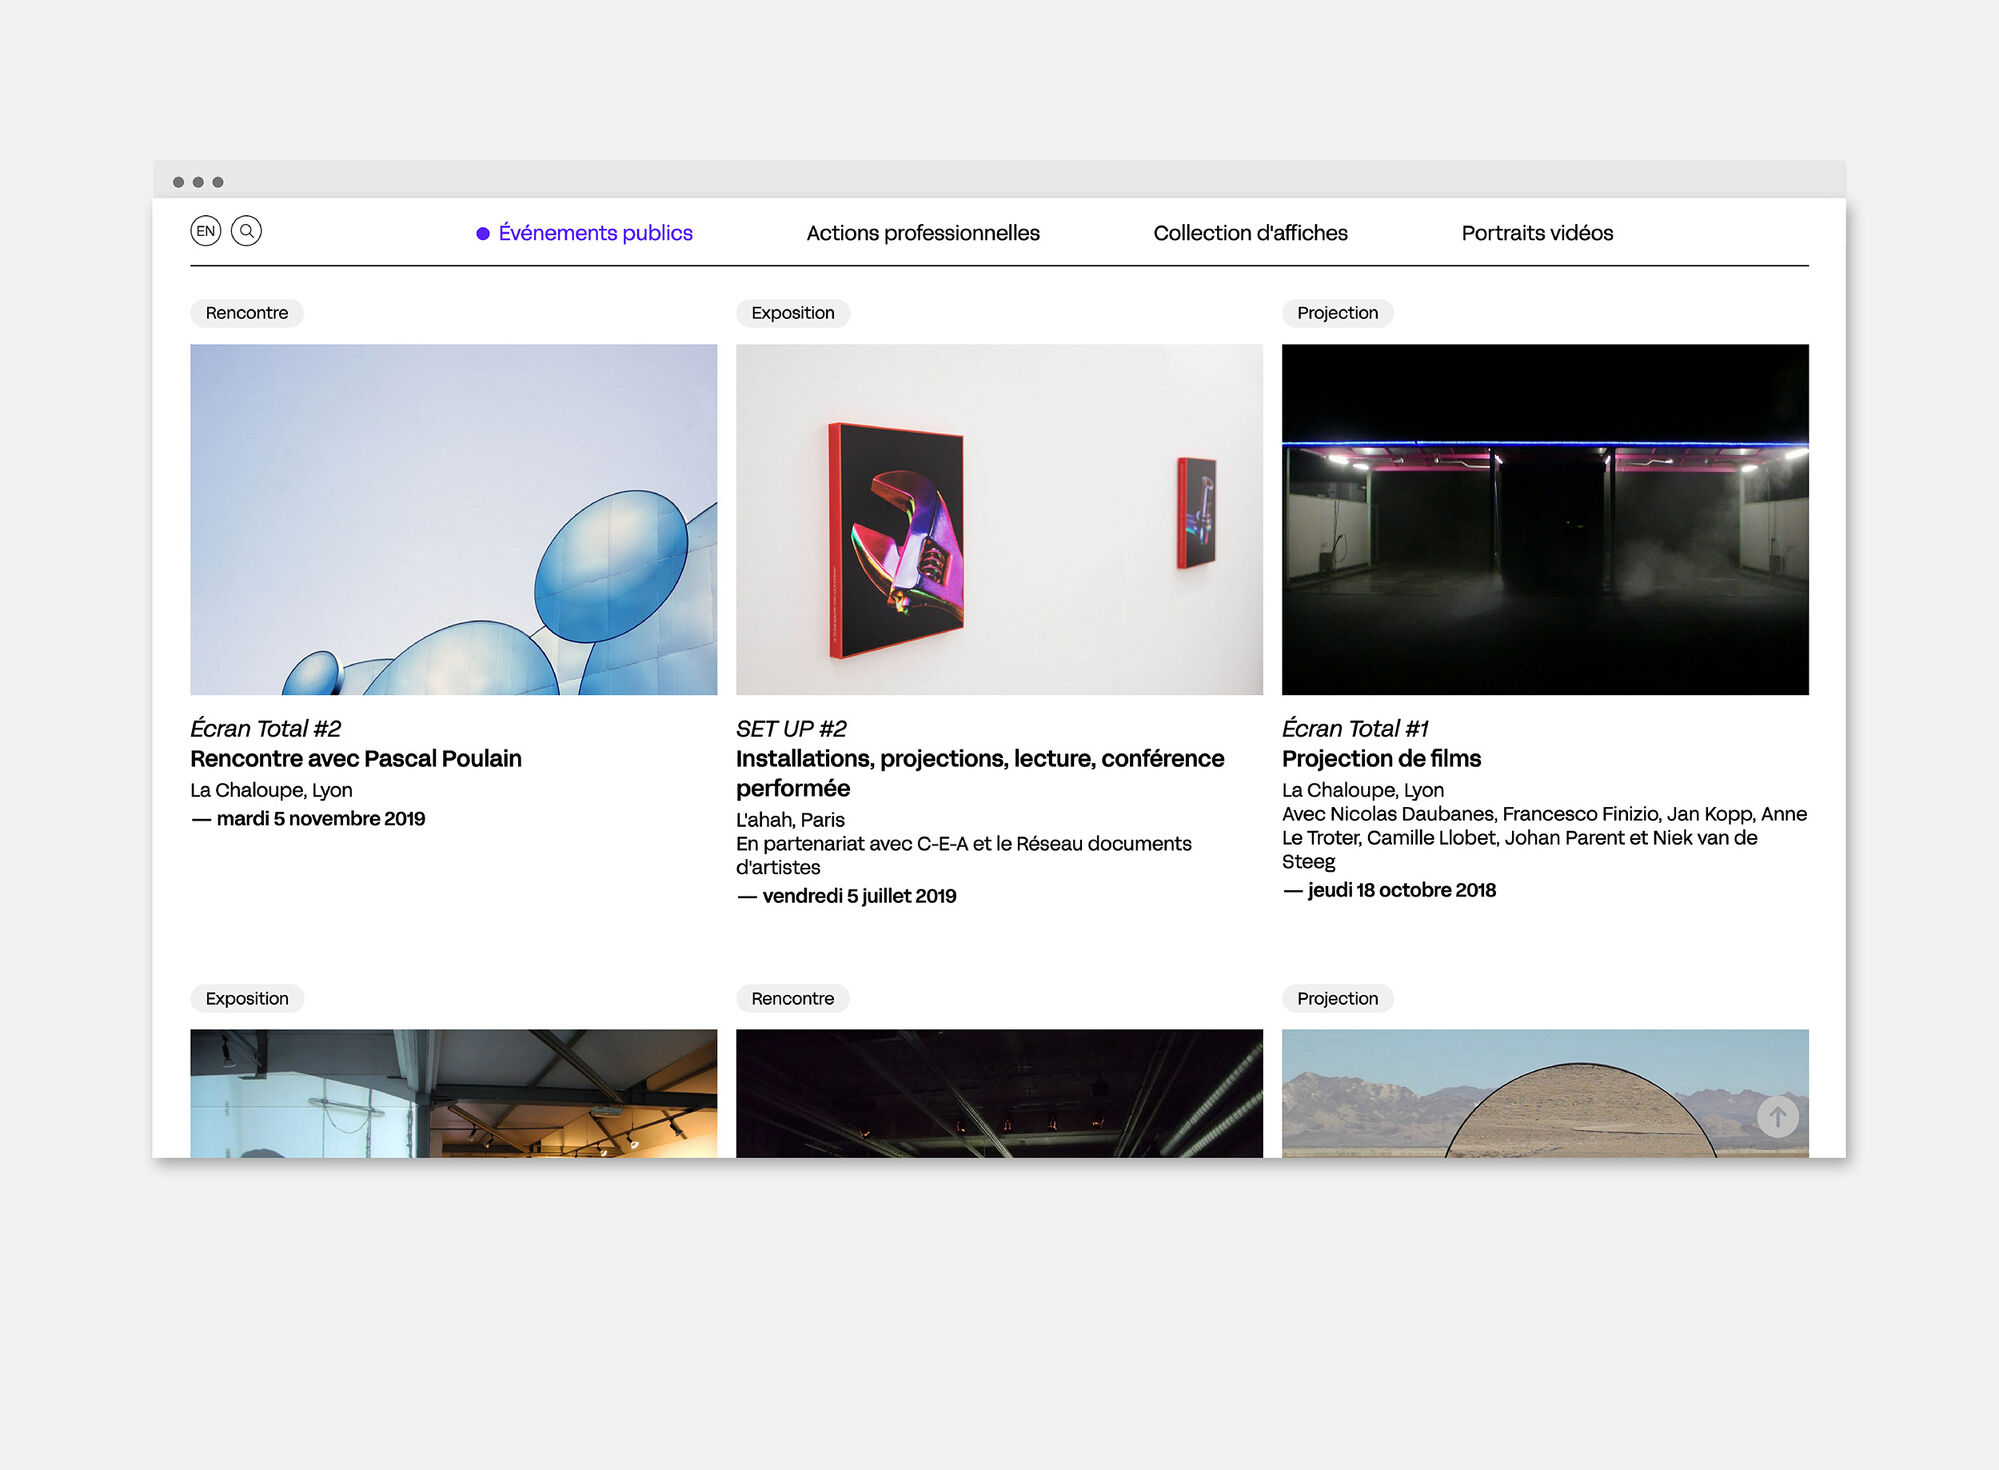Click the SET UP #2 exhibition thumbnail
The image size is (1999, 1470).
(998, 519)
